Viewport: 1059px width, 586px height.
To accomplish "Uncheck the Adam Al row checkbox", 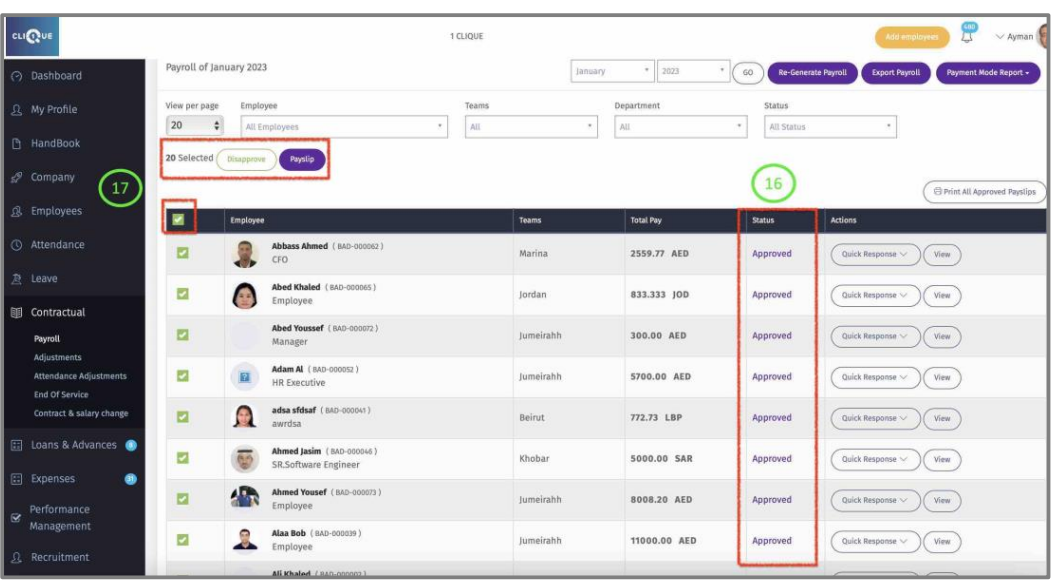I will point(182,377).
